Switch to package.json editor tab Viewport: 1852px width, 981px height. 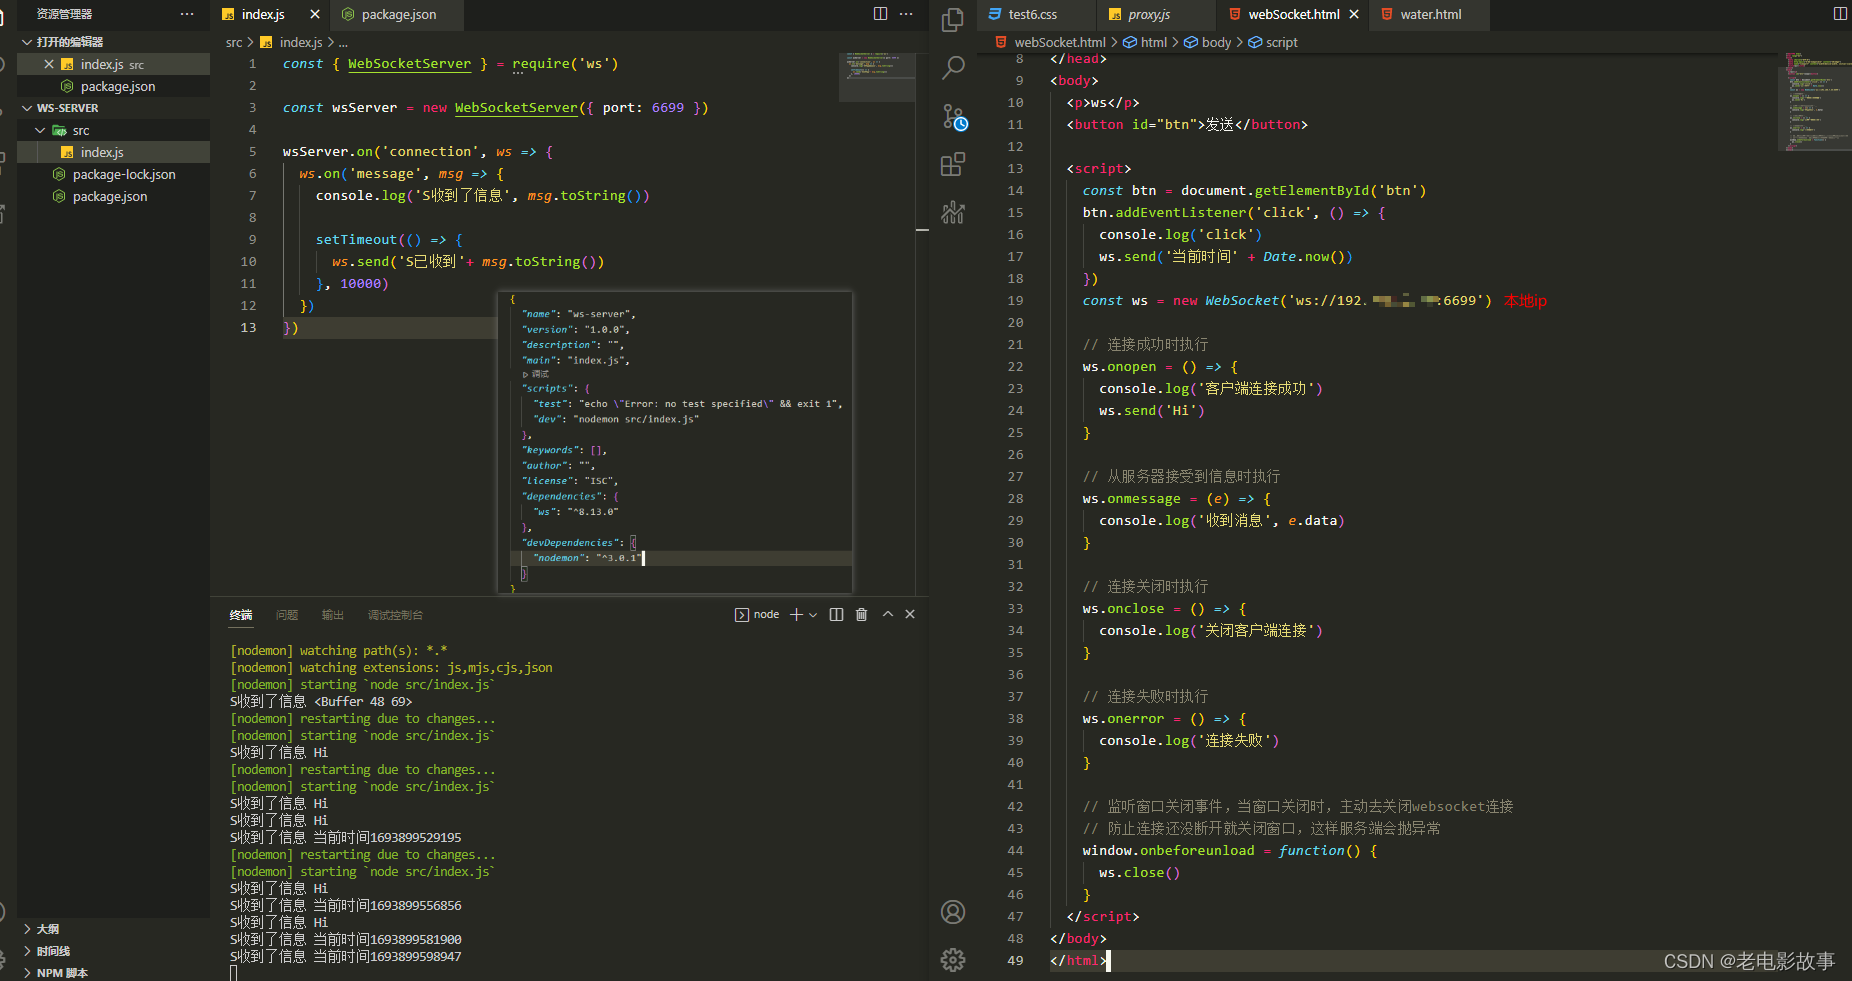pyautogui.click(x=398, y=14)
